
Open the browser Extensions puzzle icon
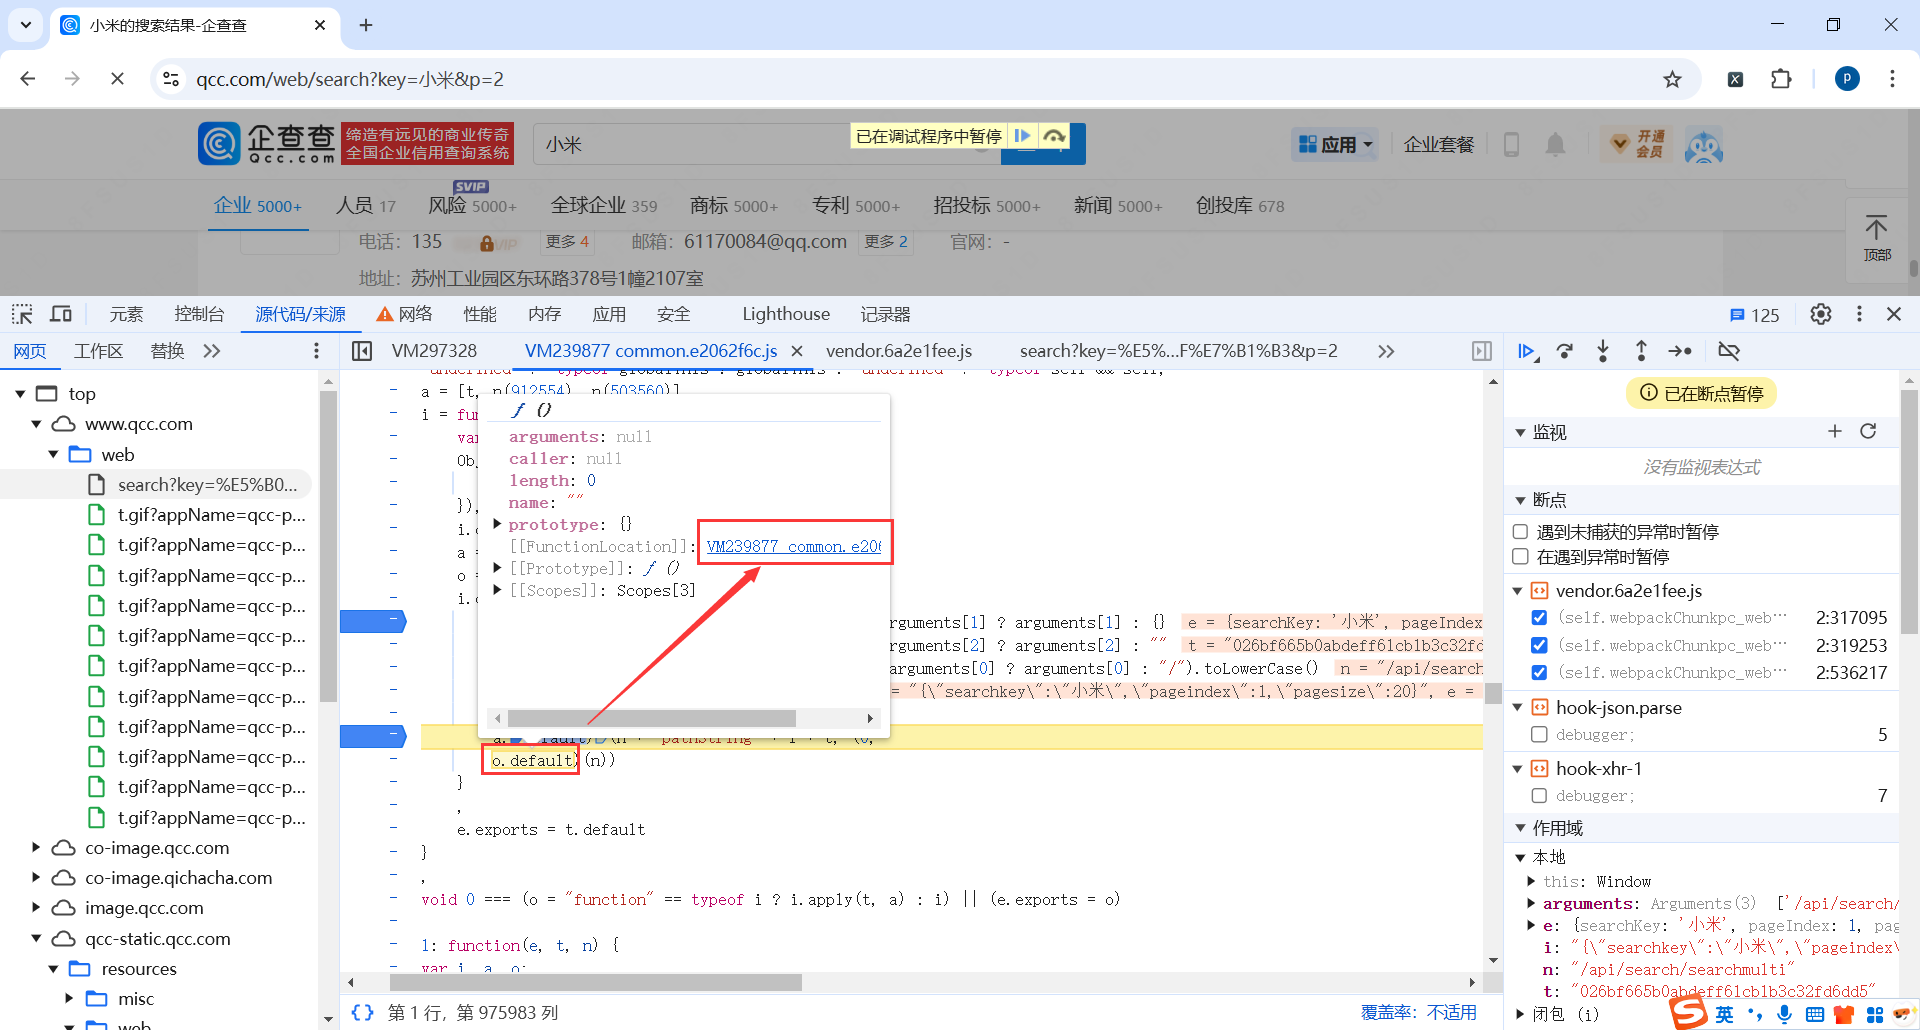(1781, 79)
